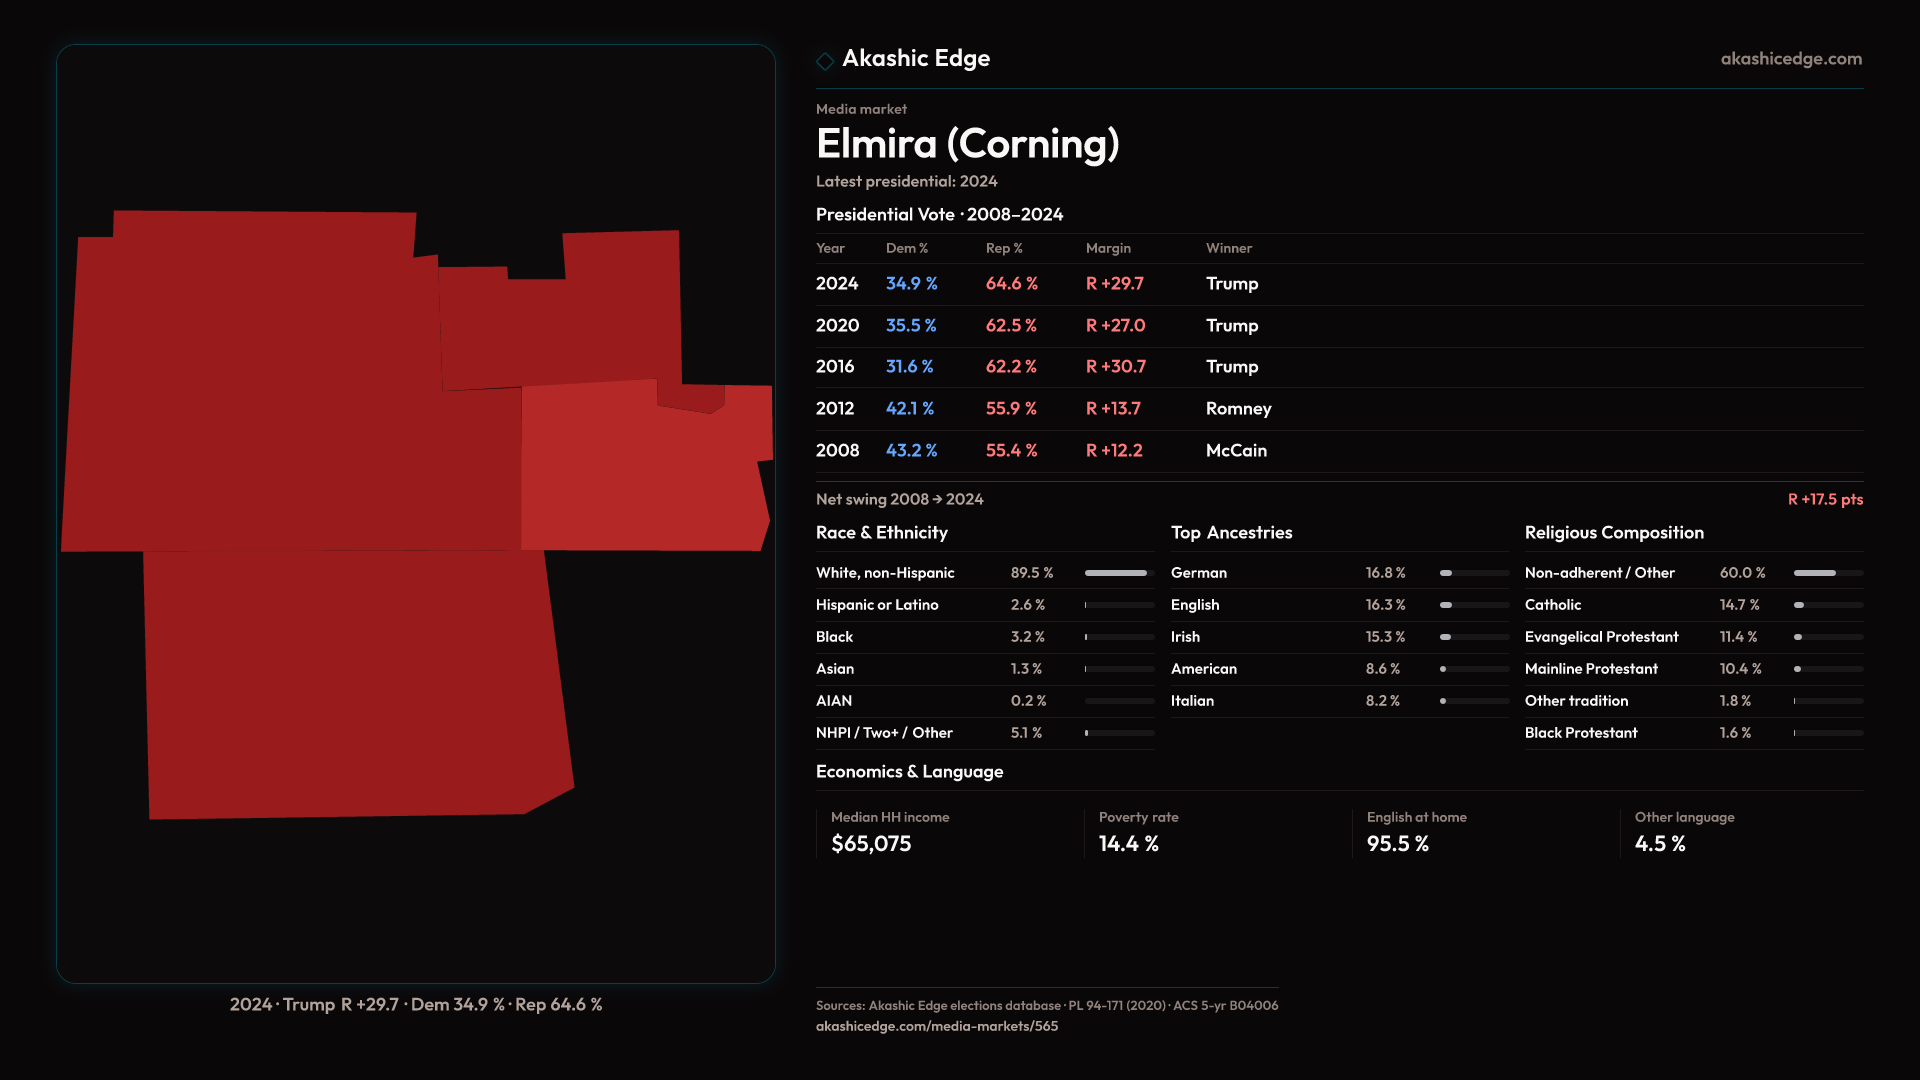The width and height of the screenshot is (1920, 1080).
Task: Click the Net swing R +17.5 pts value
Action: pyautogui.click(x=1824, y=499)
